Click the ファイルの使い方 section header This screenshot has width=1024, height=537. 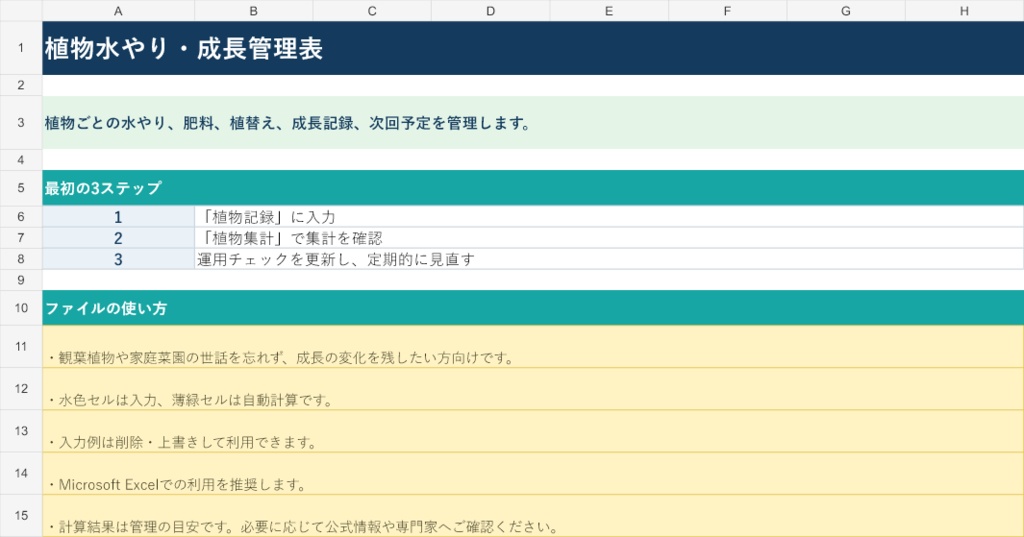pyautogui.click(x=533, y=308)
